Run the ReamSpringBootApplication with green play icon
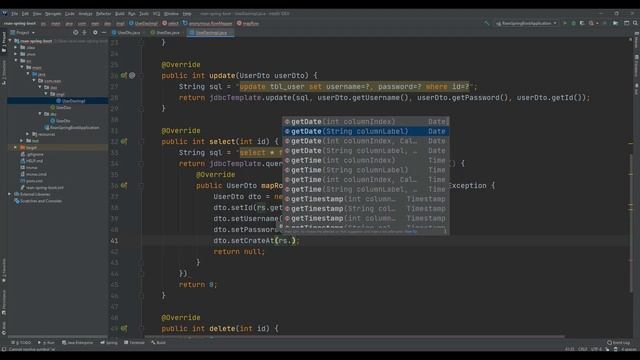 [x=565, y=23]
